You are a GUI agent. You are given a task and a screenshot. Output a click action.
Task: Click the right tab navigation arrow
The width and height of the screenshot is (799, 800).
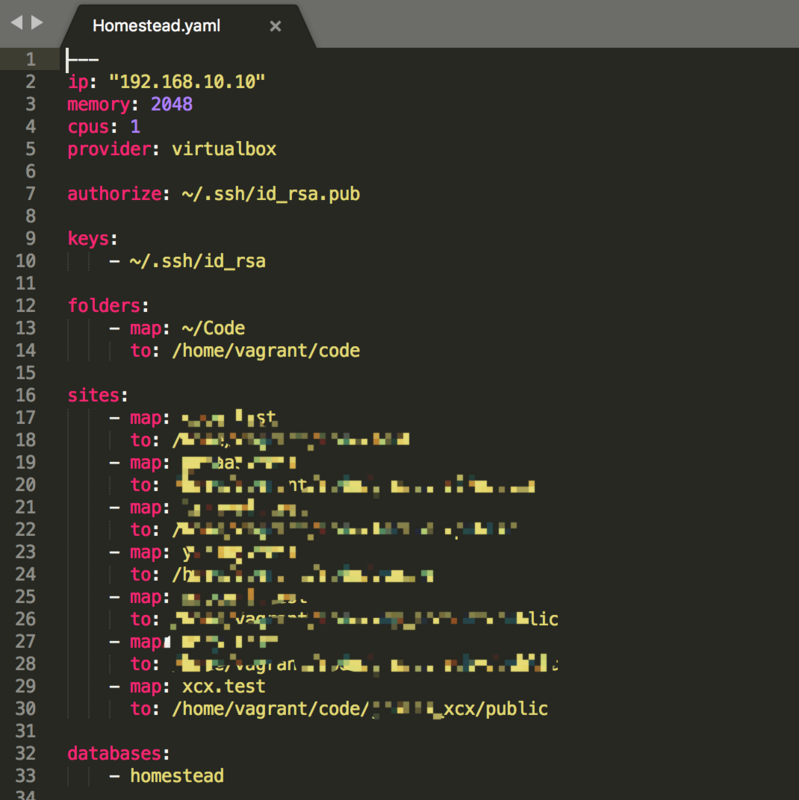(x=37, y=22)
